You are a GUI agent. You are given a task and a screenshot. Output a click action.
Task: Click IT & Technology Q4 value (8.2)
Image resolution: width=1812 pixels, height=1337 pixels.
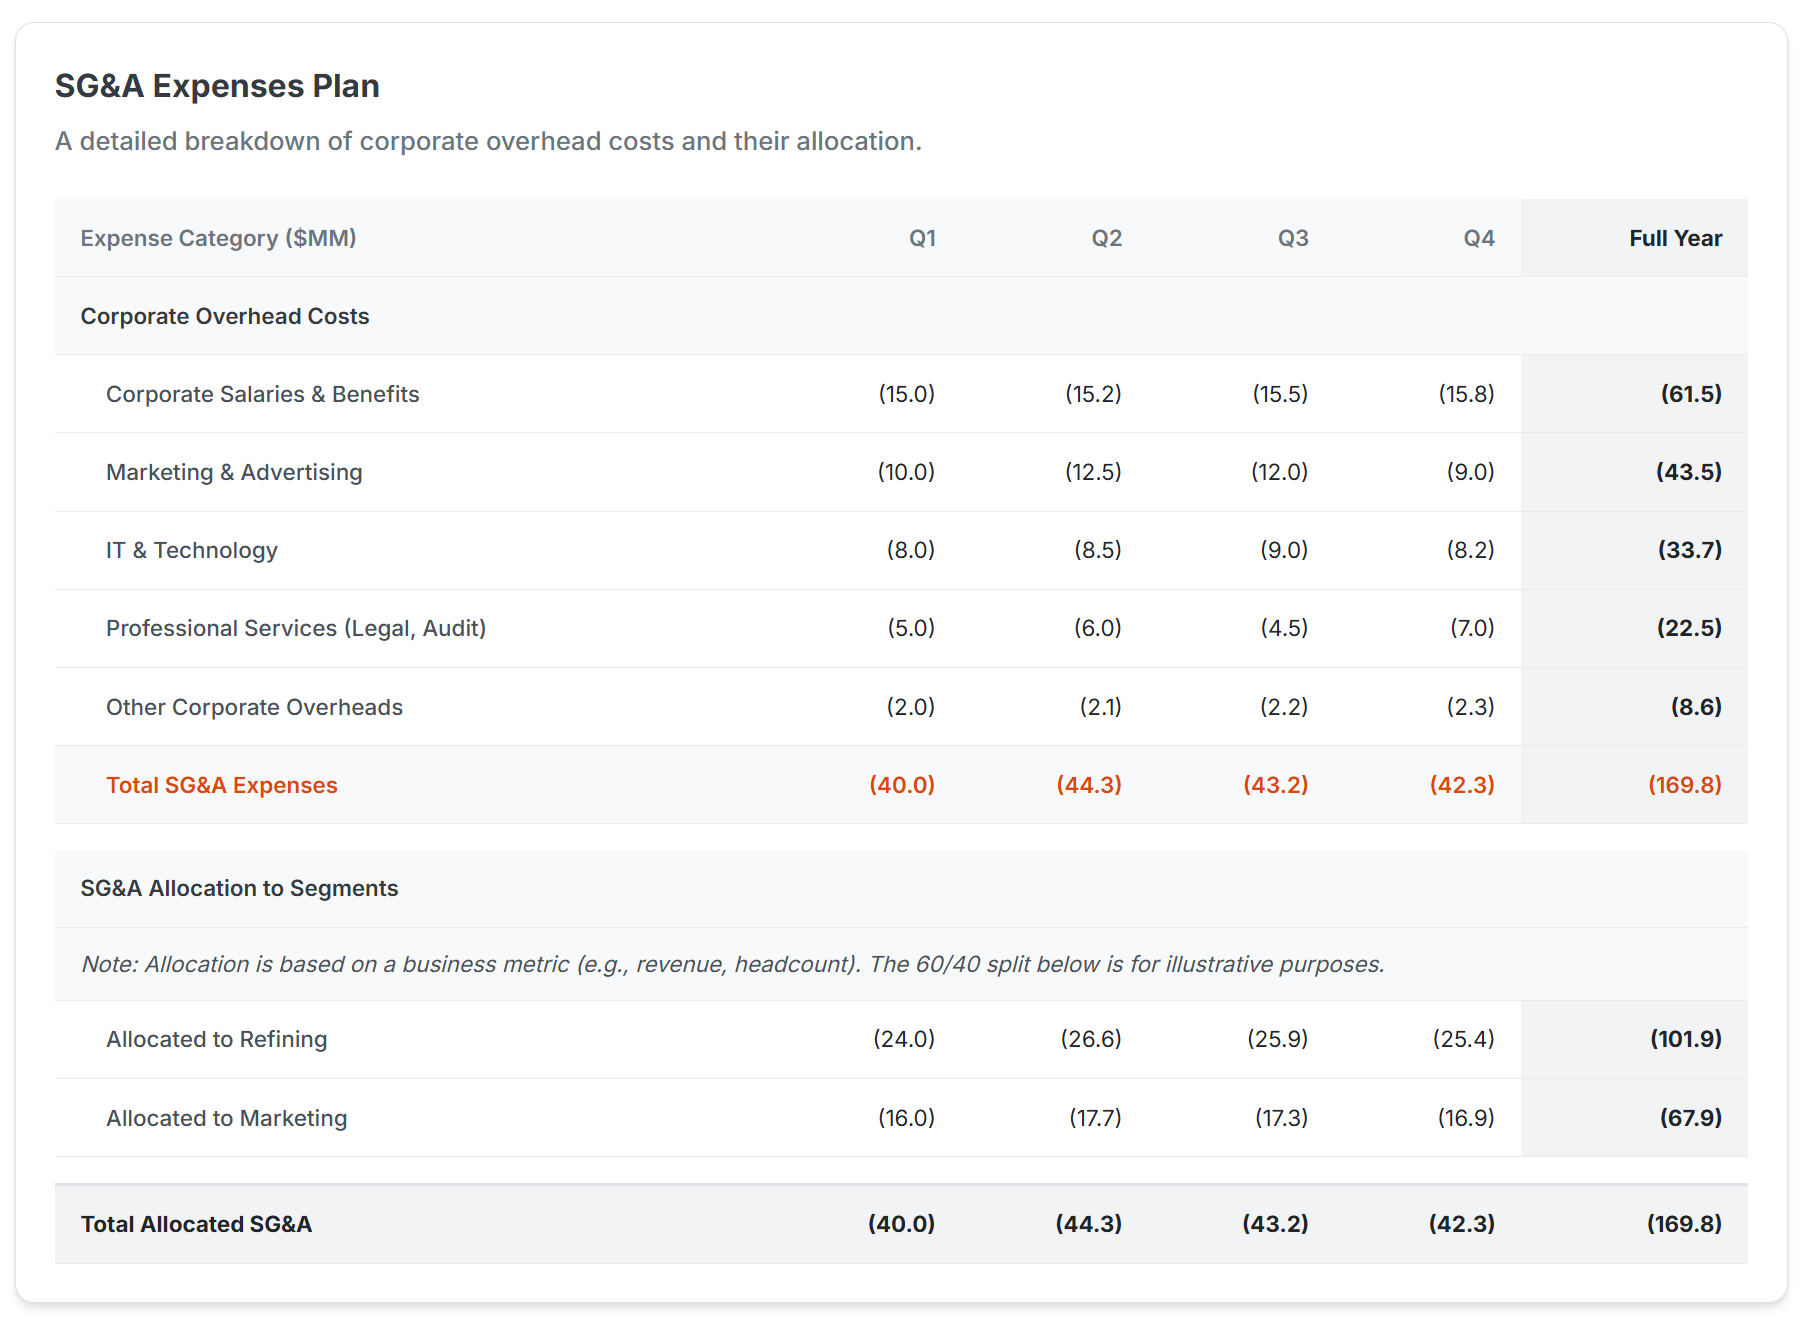(x=1470, y=550)
